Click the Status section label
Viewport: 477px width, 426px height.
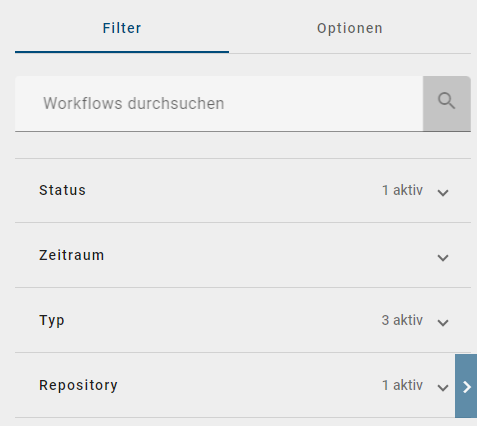62,190
